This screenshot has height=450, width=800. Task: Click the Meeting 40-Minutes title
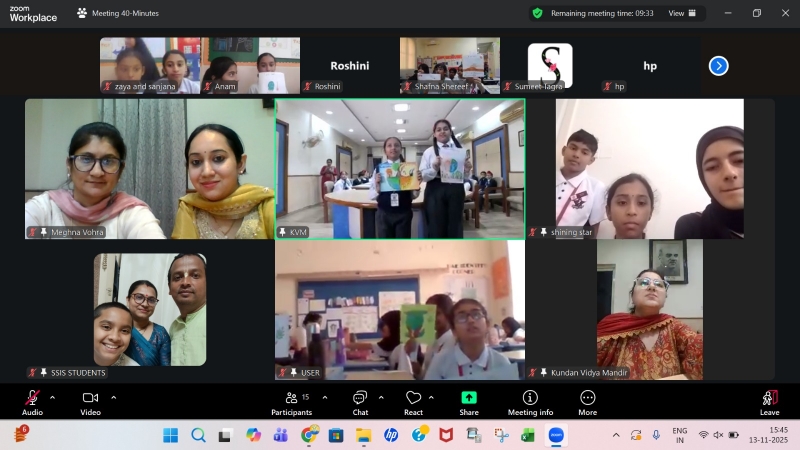click(x=124, y=13)
